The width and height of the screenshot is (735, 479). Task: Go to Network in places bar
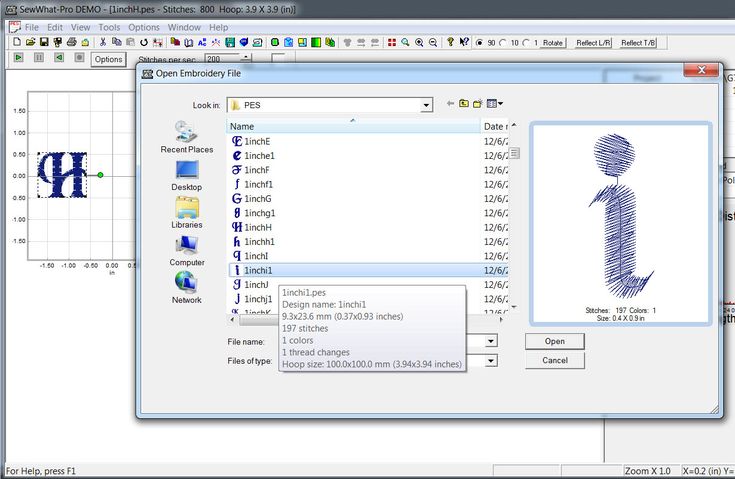coord(187,288)
